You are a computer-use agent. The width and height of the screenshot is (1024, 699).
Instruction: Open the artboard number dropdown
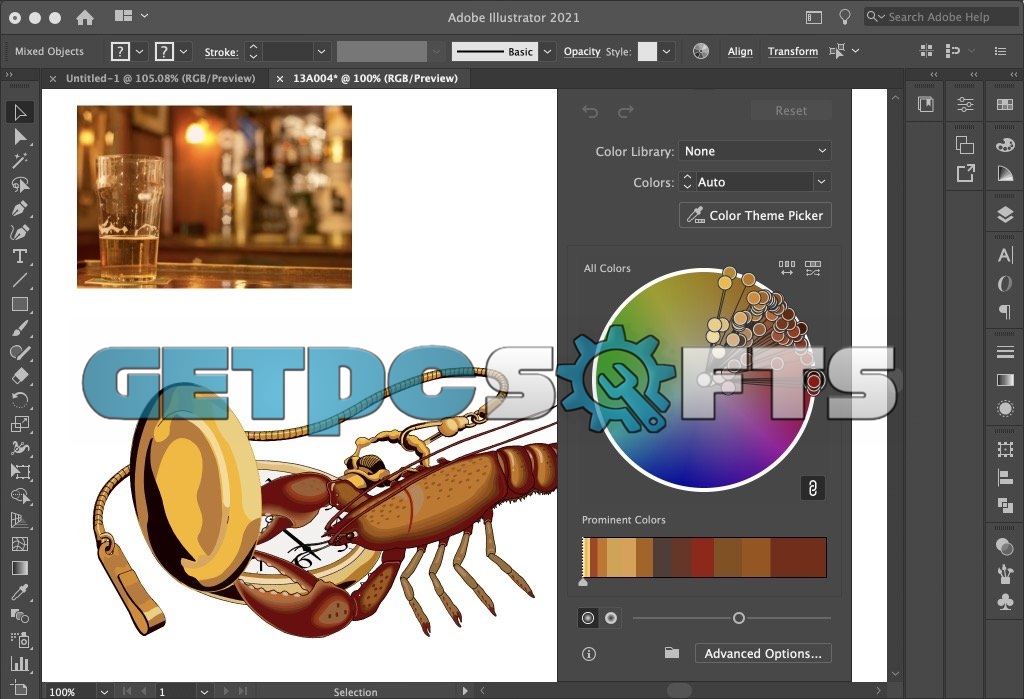point(204,691)
